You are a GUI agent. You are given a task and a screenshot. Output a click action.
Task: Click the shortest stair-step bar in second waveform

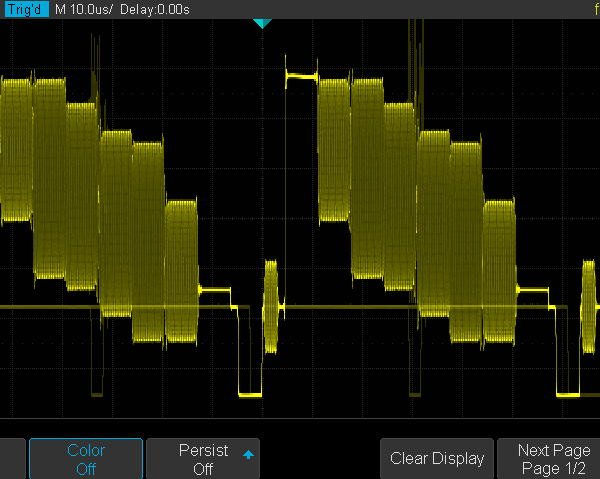(x=498, y=270)
